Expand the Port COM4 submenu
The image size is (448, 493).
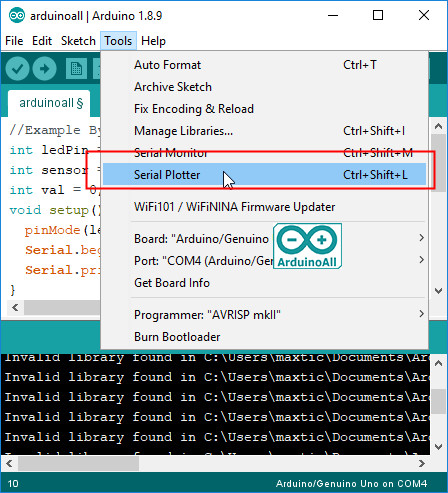coord(264,260)
